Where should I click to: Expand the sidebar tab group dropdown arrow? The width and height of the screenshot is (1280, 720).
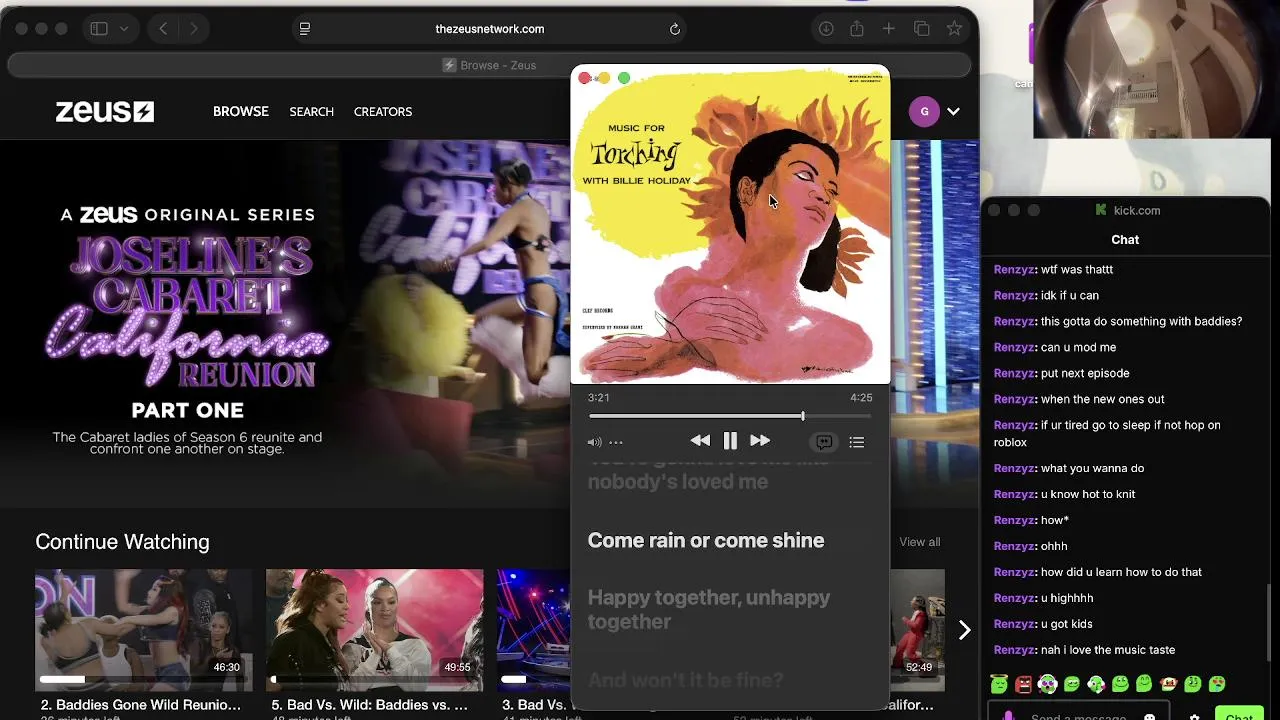coord(124,29)
